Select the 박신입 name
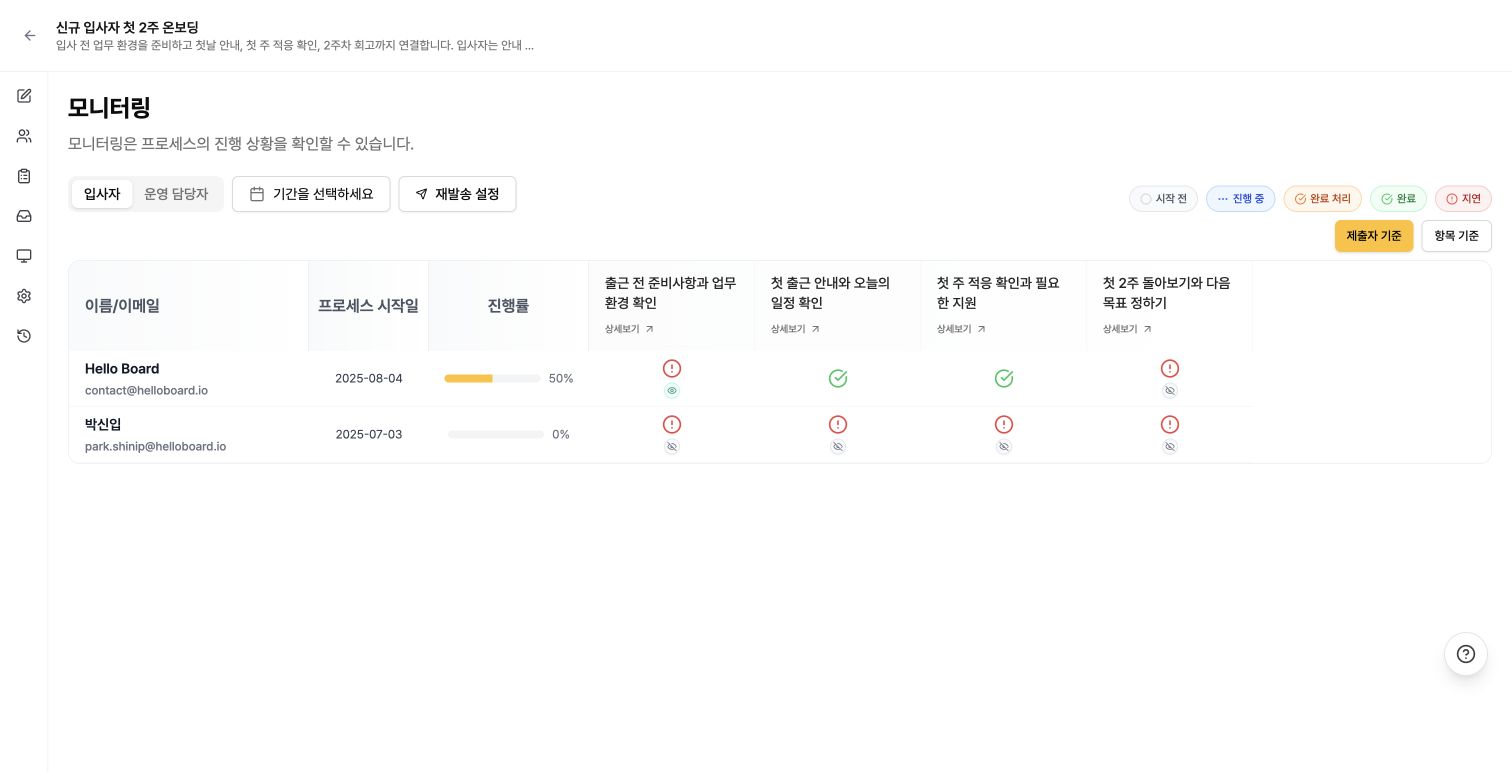This screenshot has width=1512, height=772. click(103, 425)
